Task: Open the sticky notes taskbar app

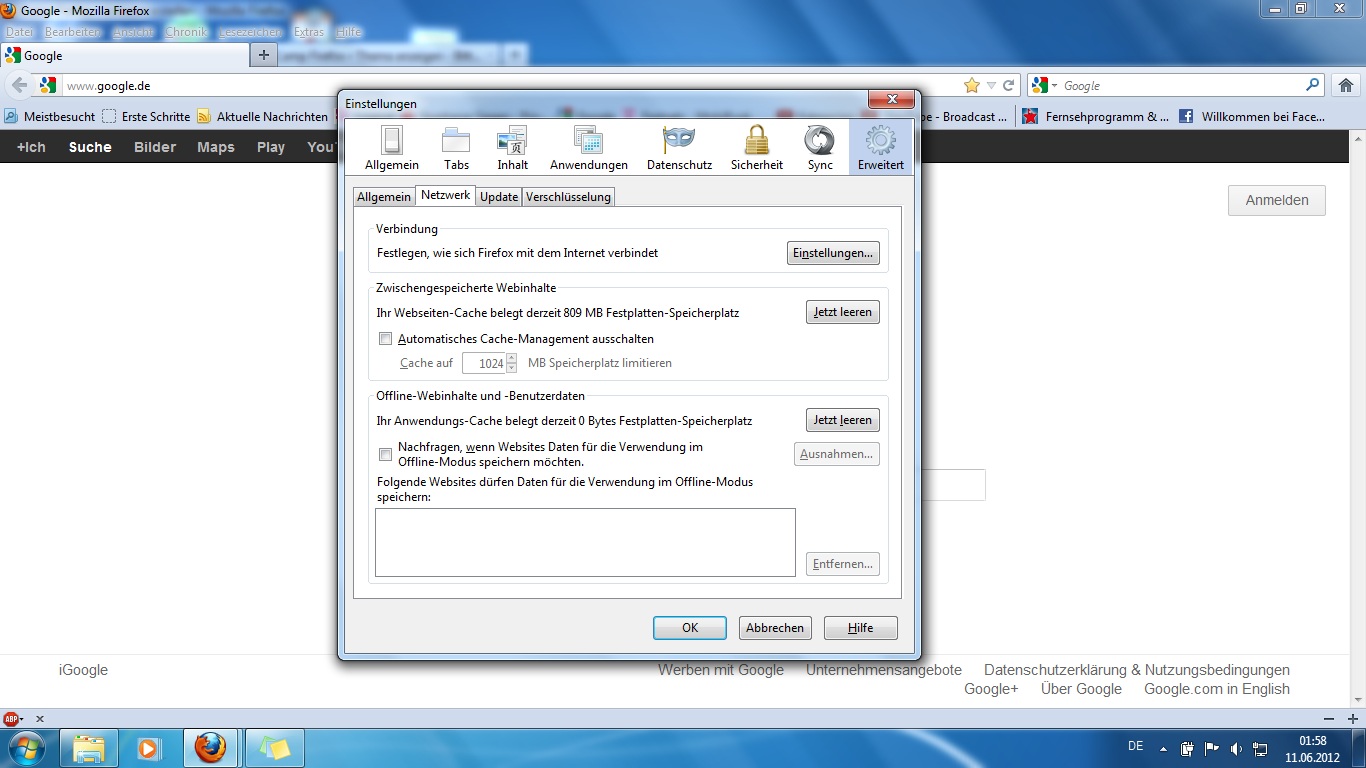Action: [x=274, y=748]
